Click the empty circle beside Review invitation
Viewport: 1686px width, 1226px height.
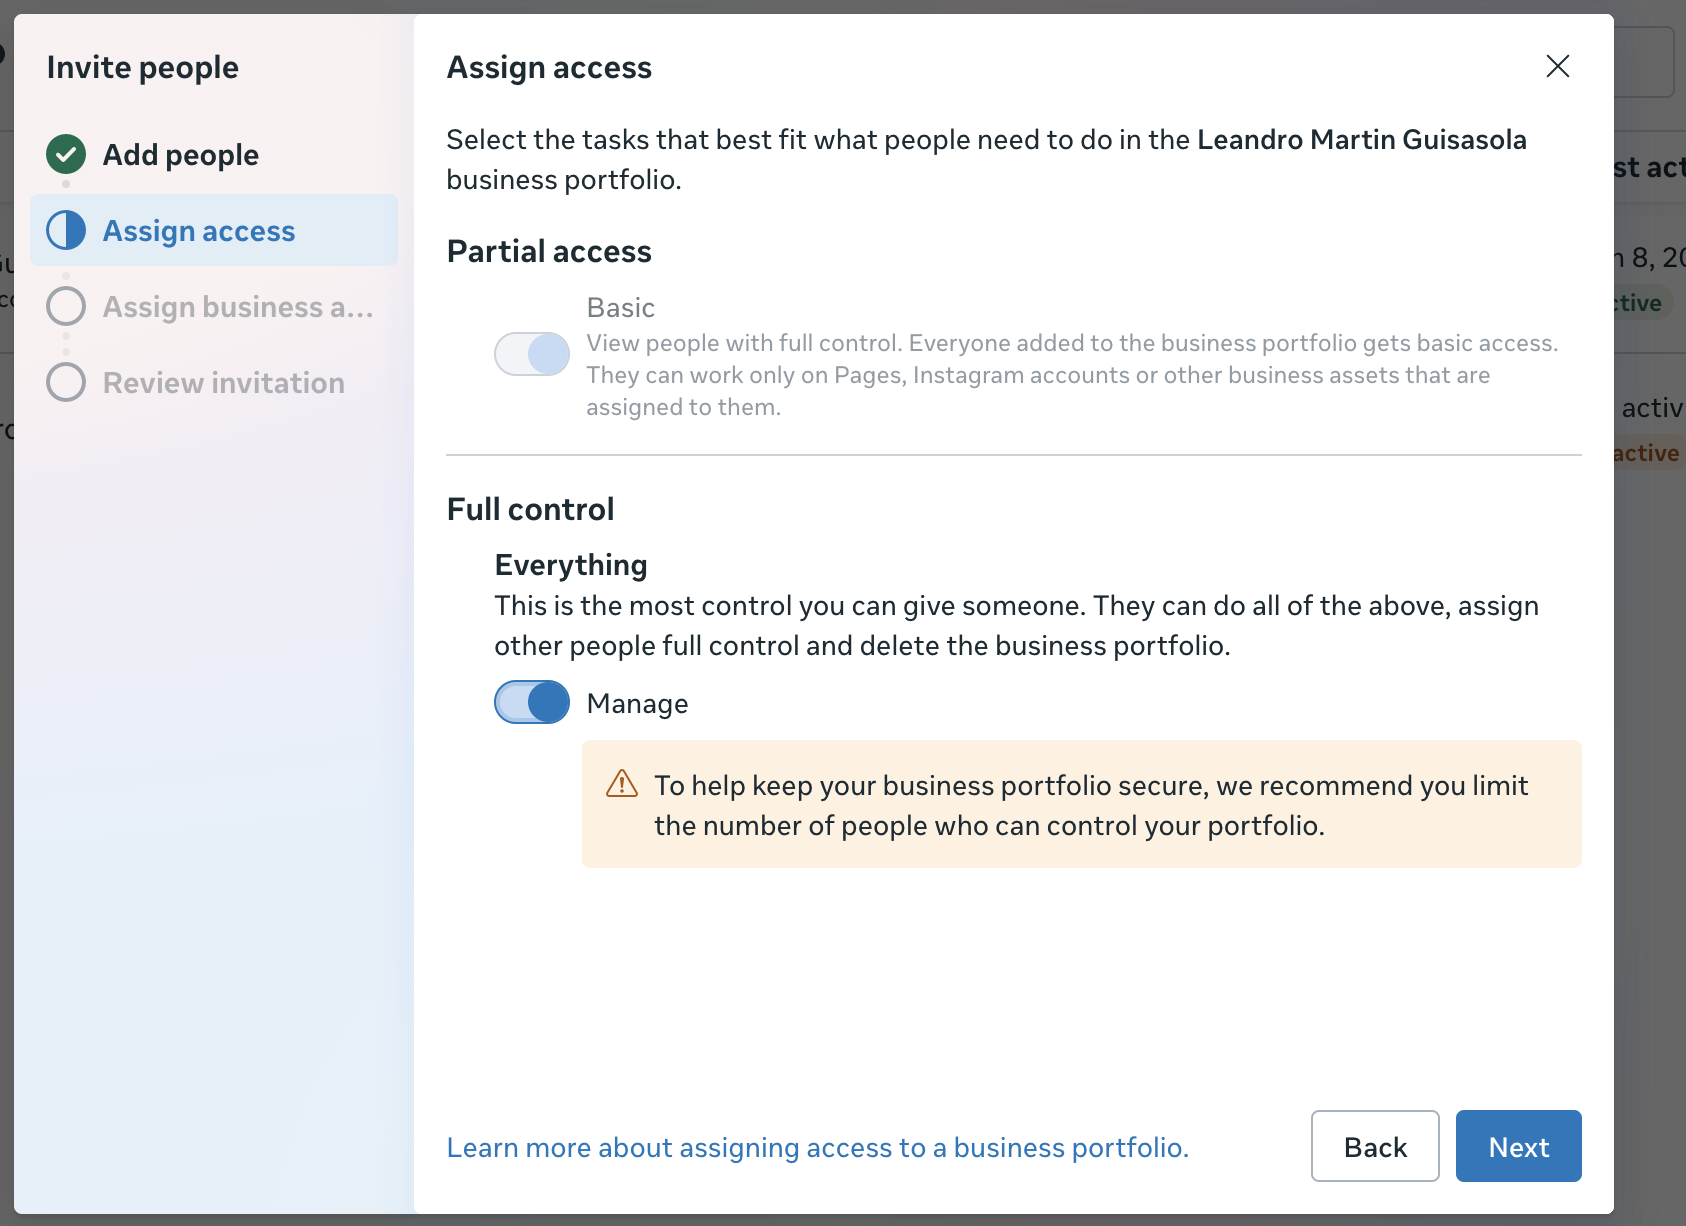click(66, 382)
